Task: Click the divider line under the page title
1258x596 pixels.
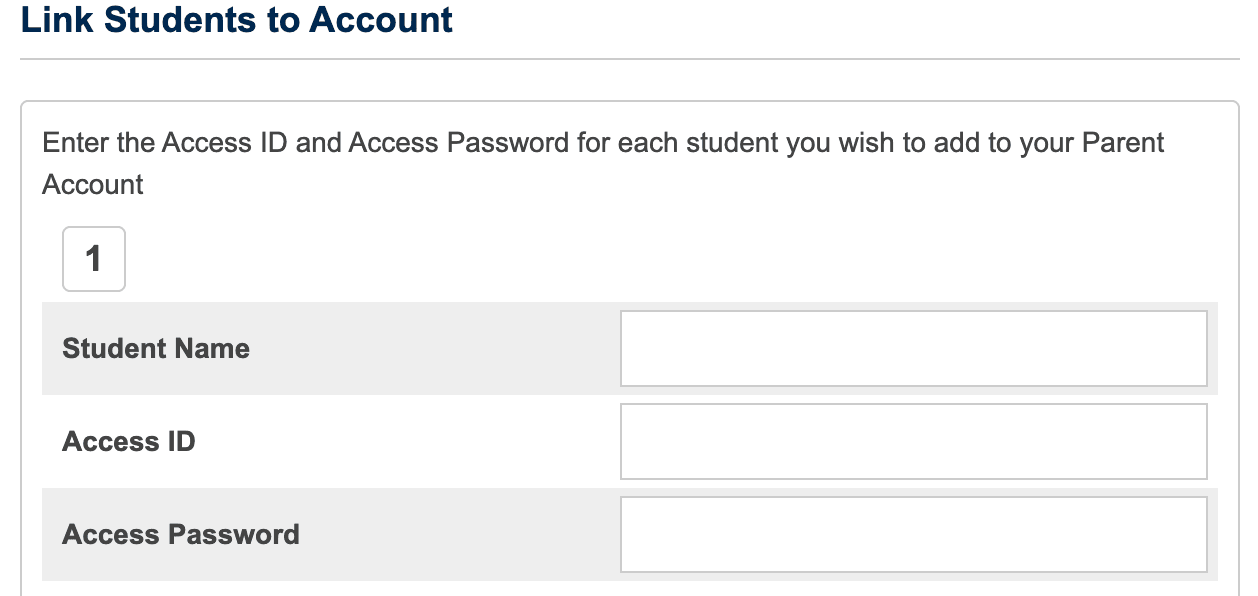Action: (629, 57)
